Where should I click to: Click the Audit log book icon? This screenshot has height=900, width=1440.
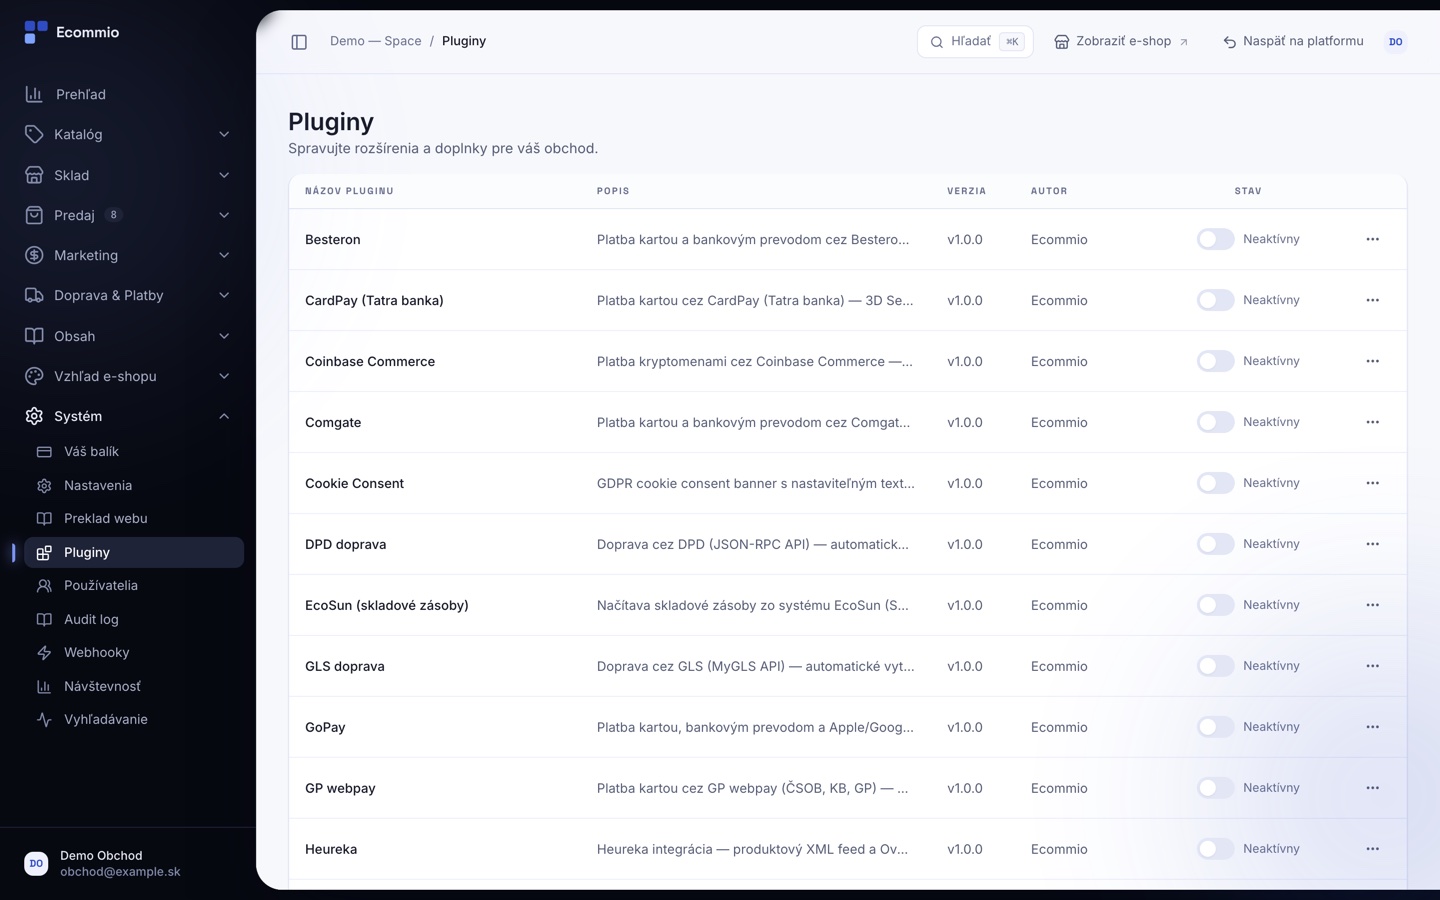pyautogui.click(x=44, y=620)
